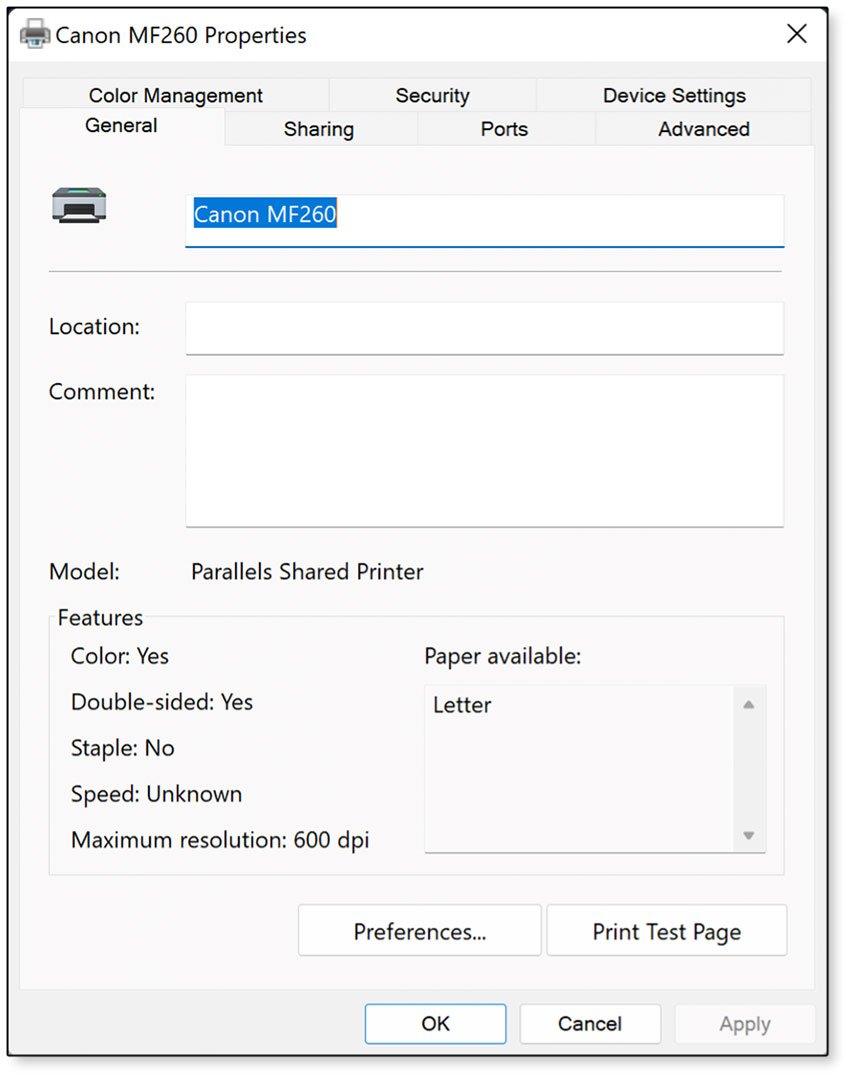Click the Apply button
Image resolution: width=850 pixels, height=1078 pixels.
click(x=744, y=1023)
